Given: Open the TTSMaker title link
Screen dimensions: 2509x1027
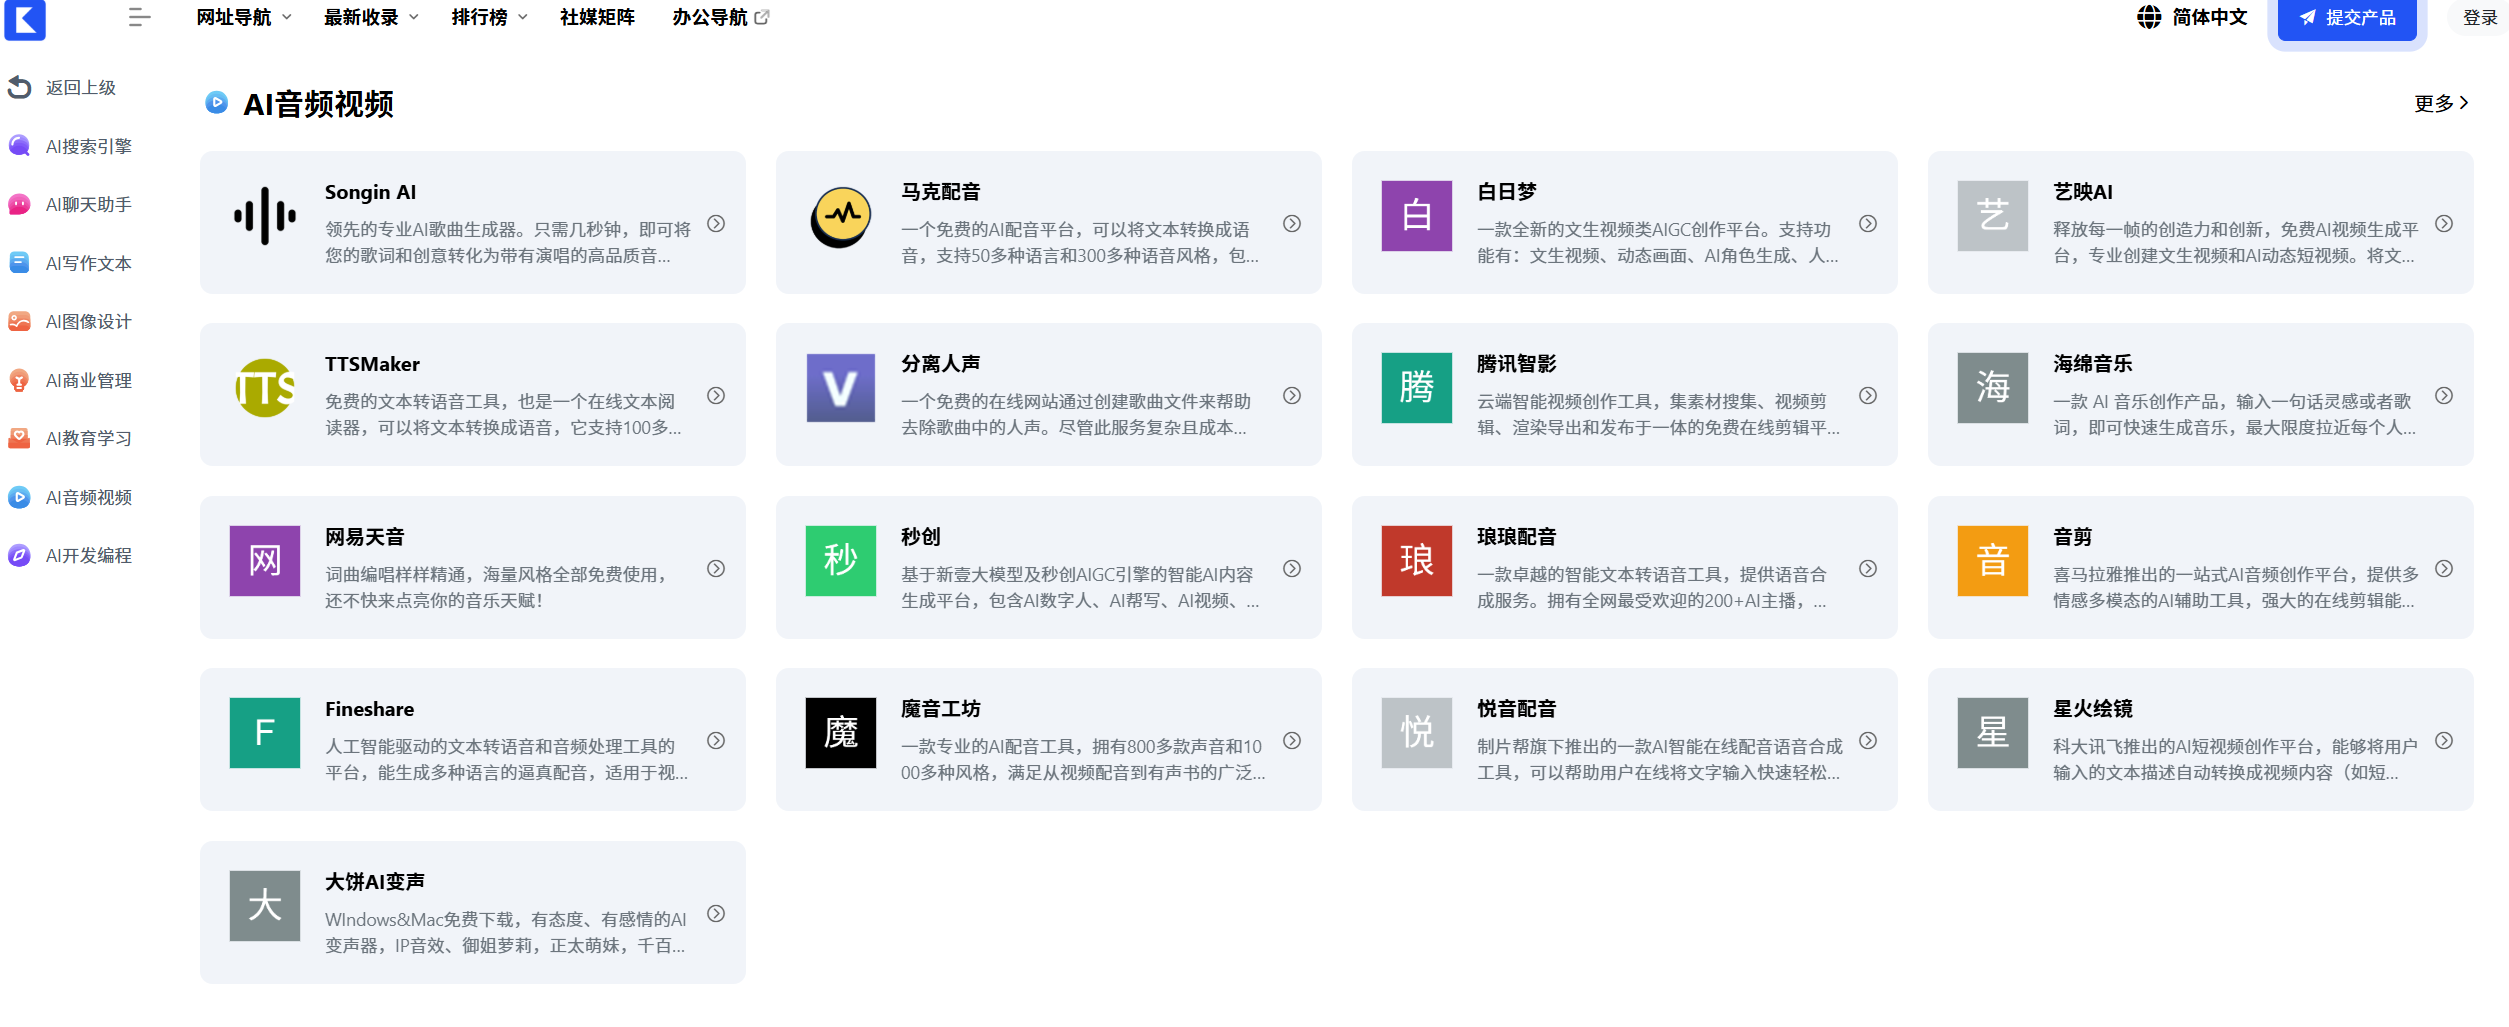Looking at the screenshot, I should click(x=372, y=364).
